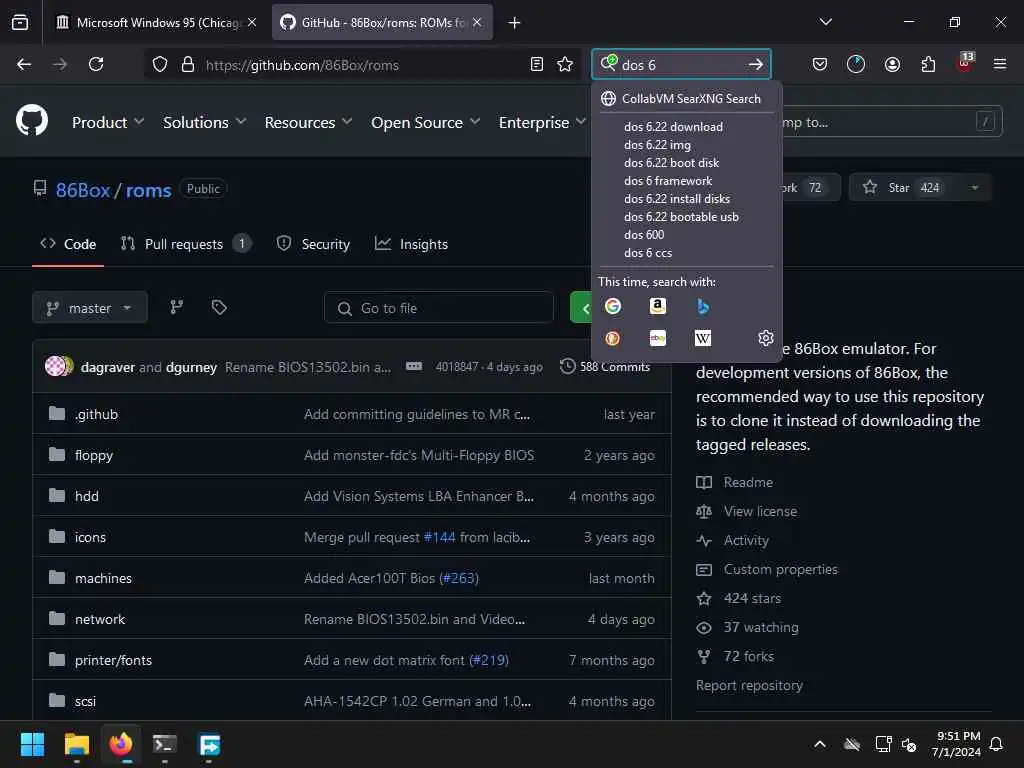Search with Google this time
Viewport: 1024px width, 768px height.
613,306
